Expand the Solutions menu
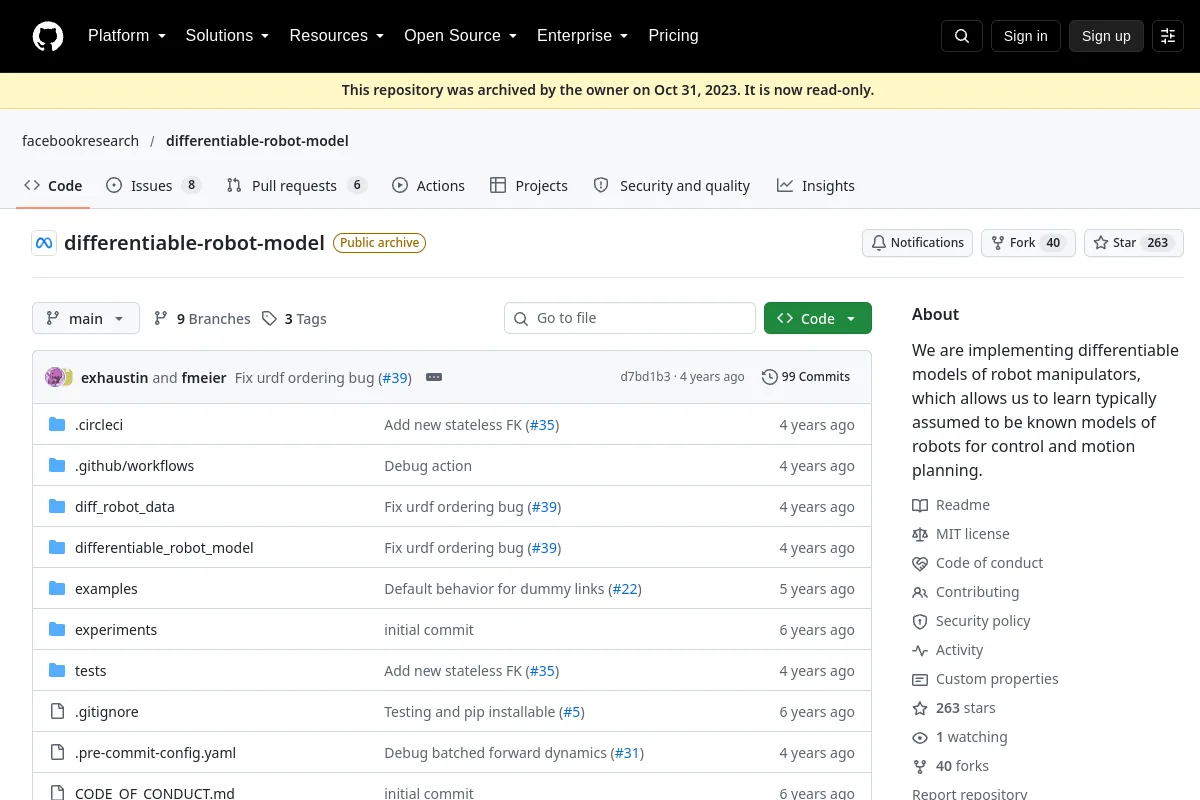Screen dimensions: 1200x800 [227, 36]
